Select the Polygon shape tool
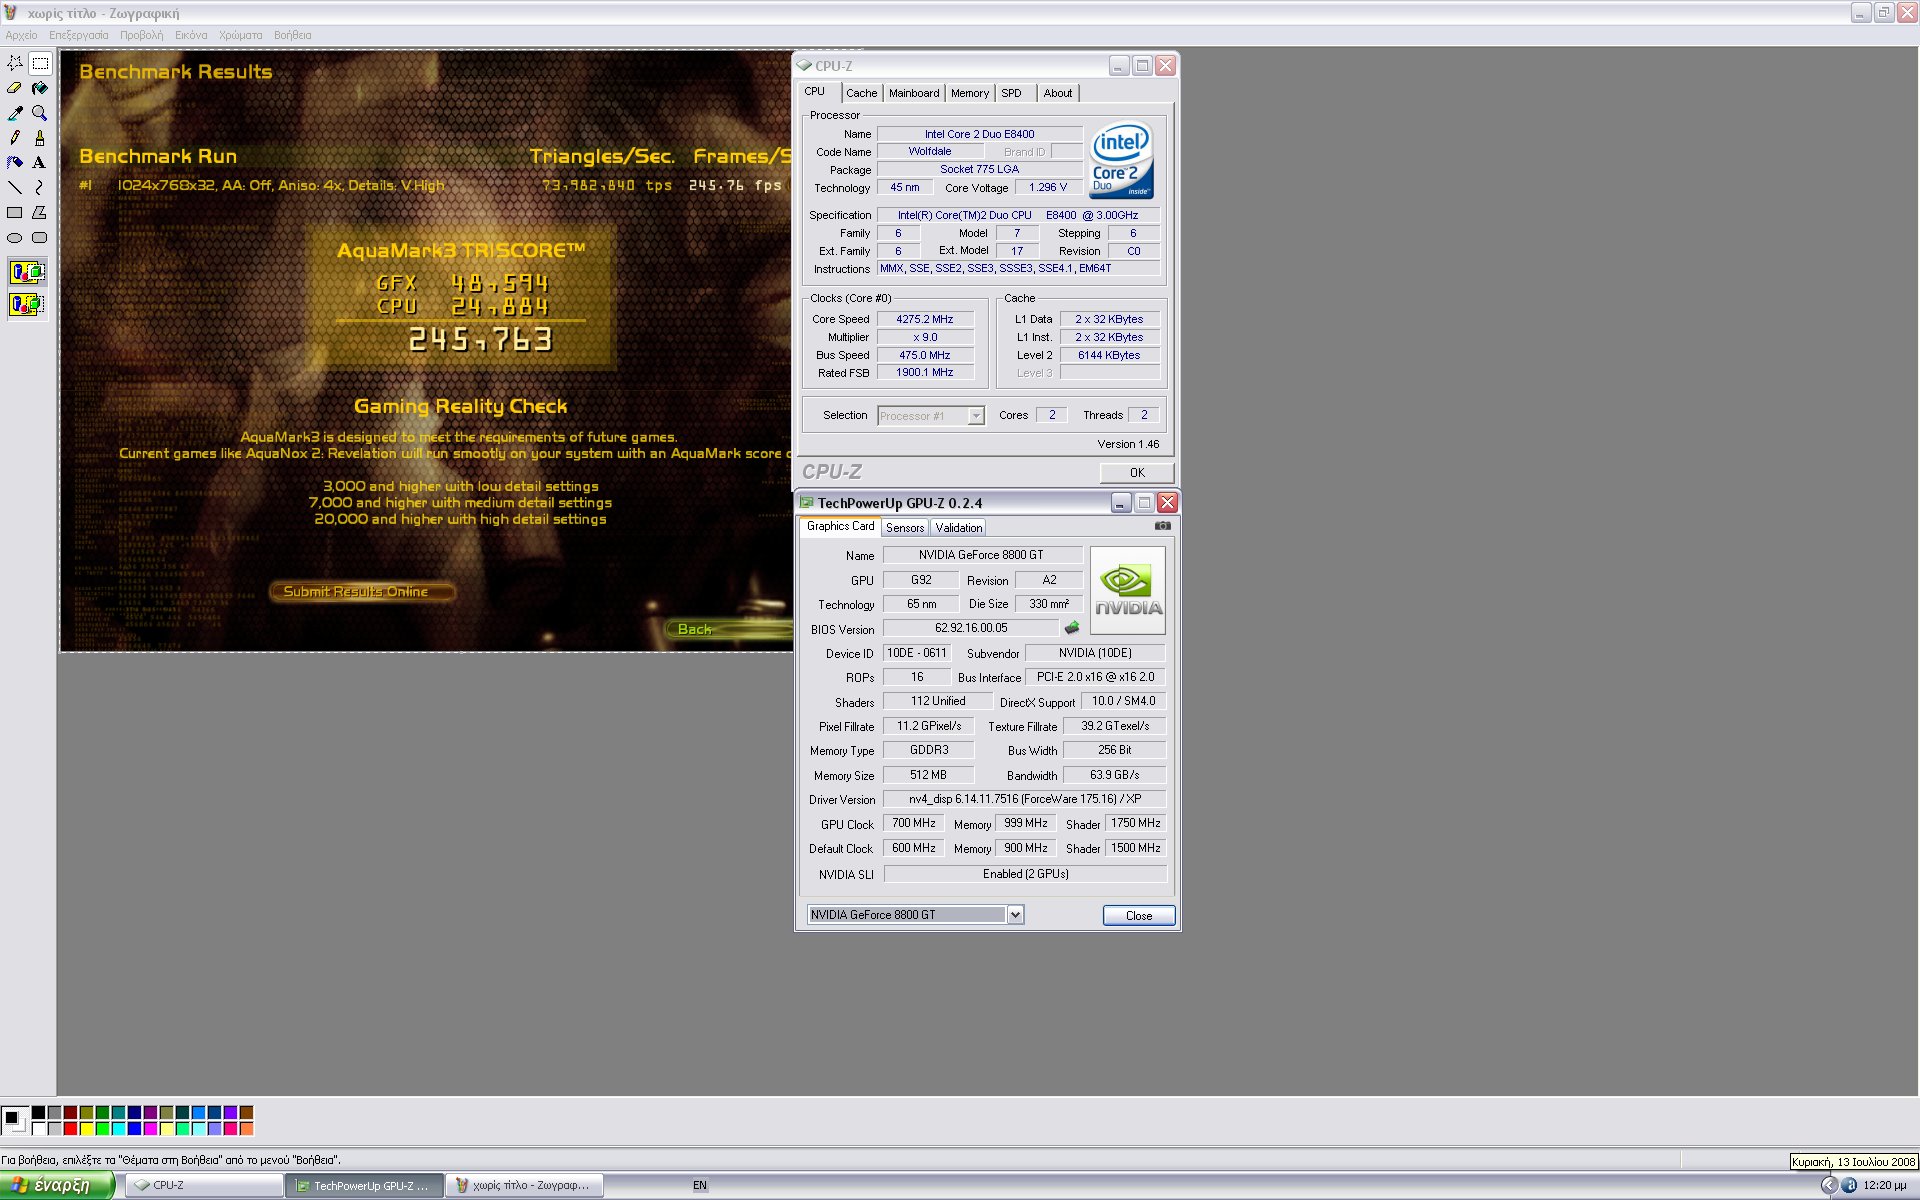Screen dimensions: 1920x1200 point(40,213)
